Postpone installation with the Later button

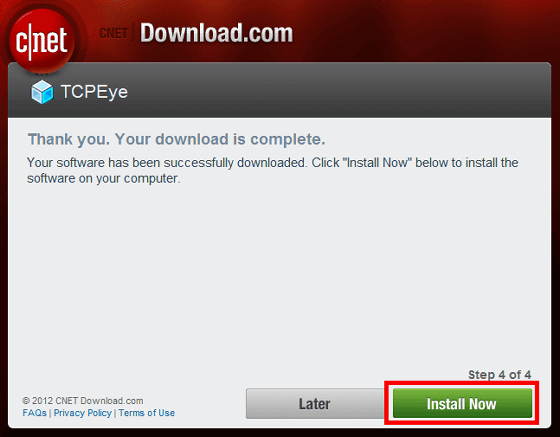pyautogui.click(x=315, y=403)
